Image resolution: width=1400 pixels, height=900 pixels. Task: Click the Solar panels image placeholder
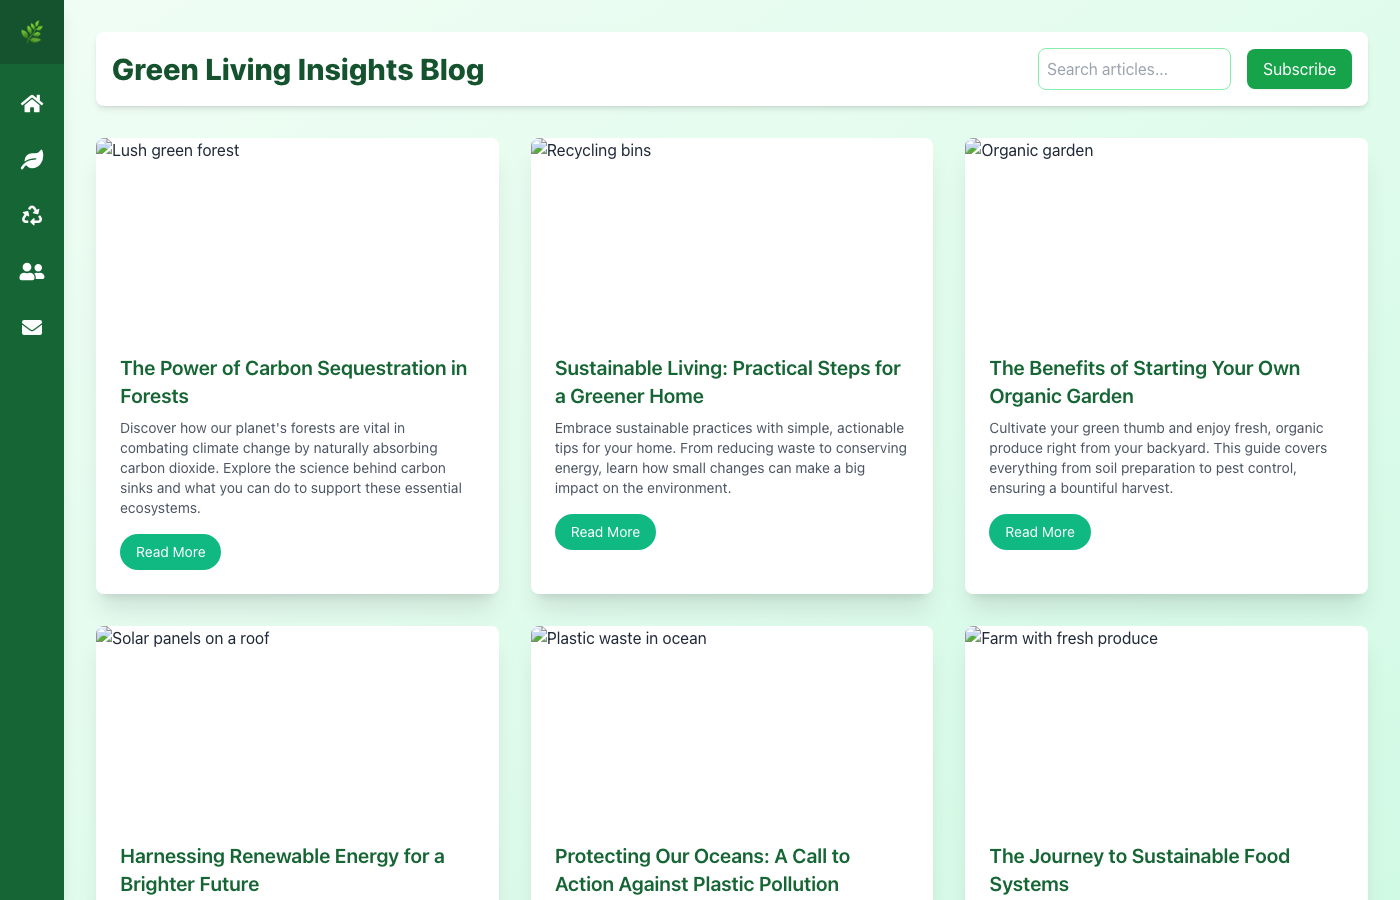[x=182, y=638]
